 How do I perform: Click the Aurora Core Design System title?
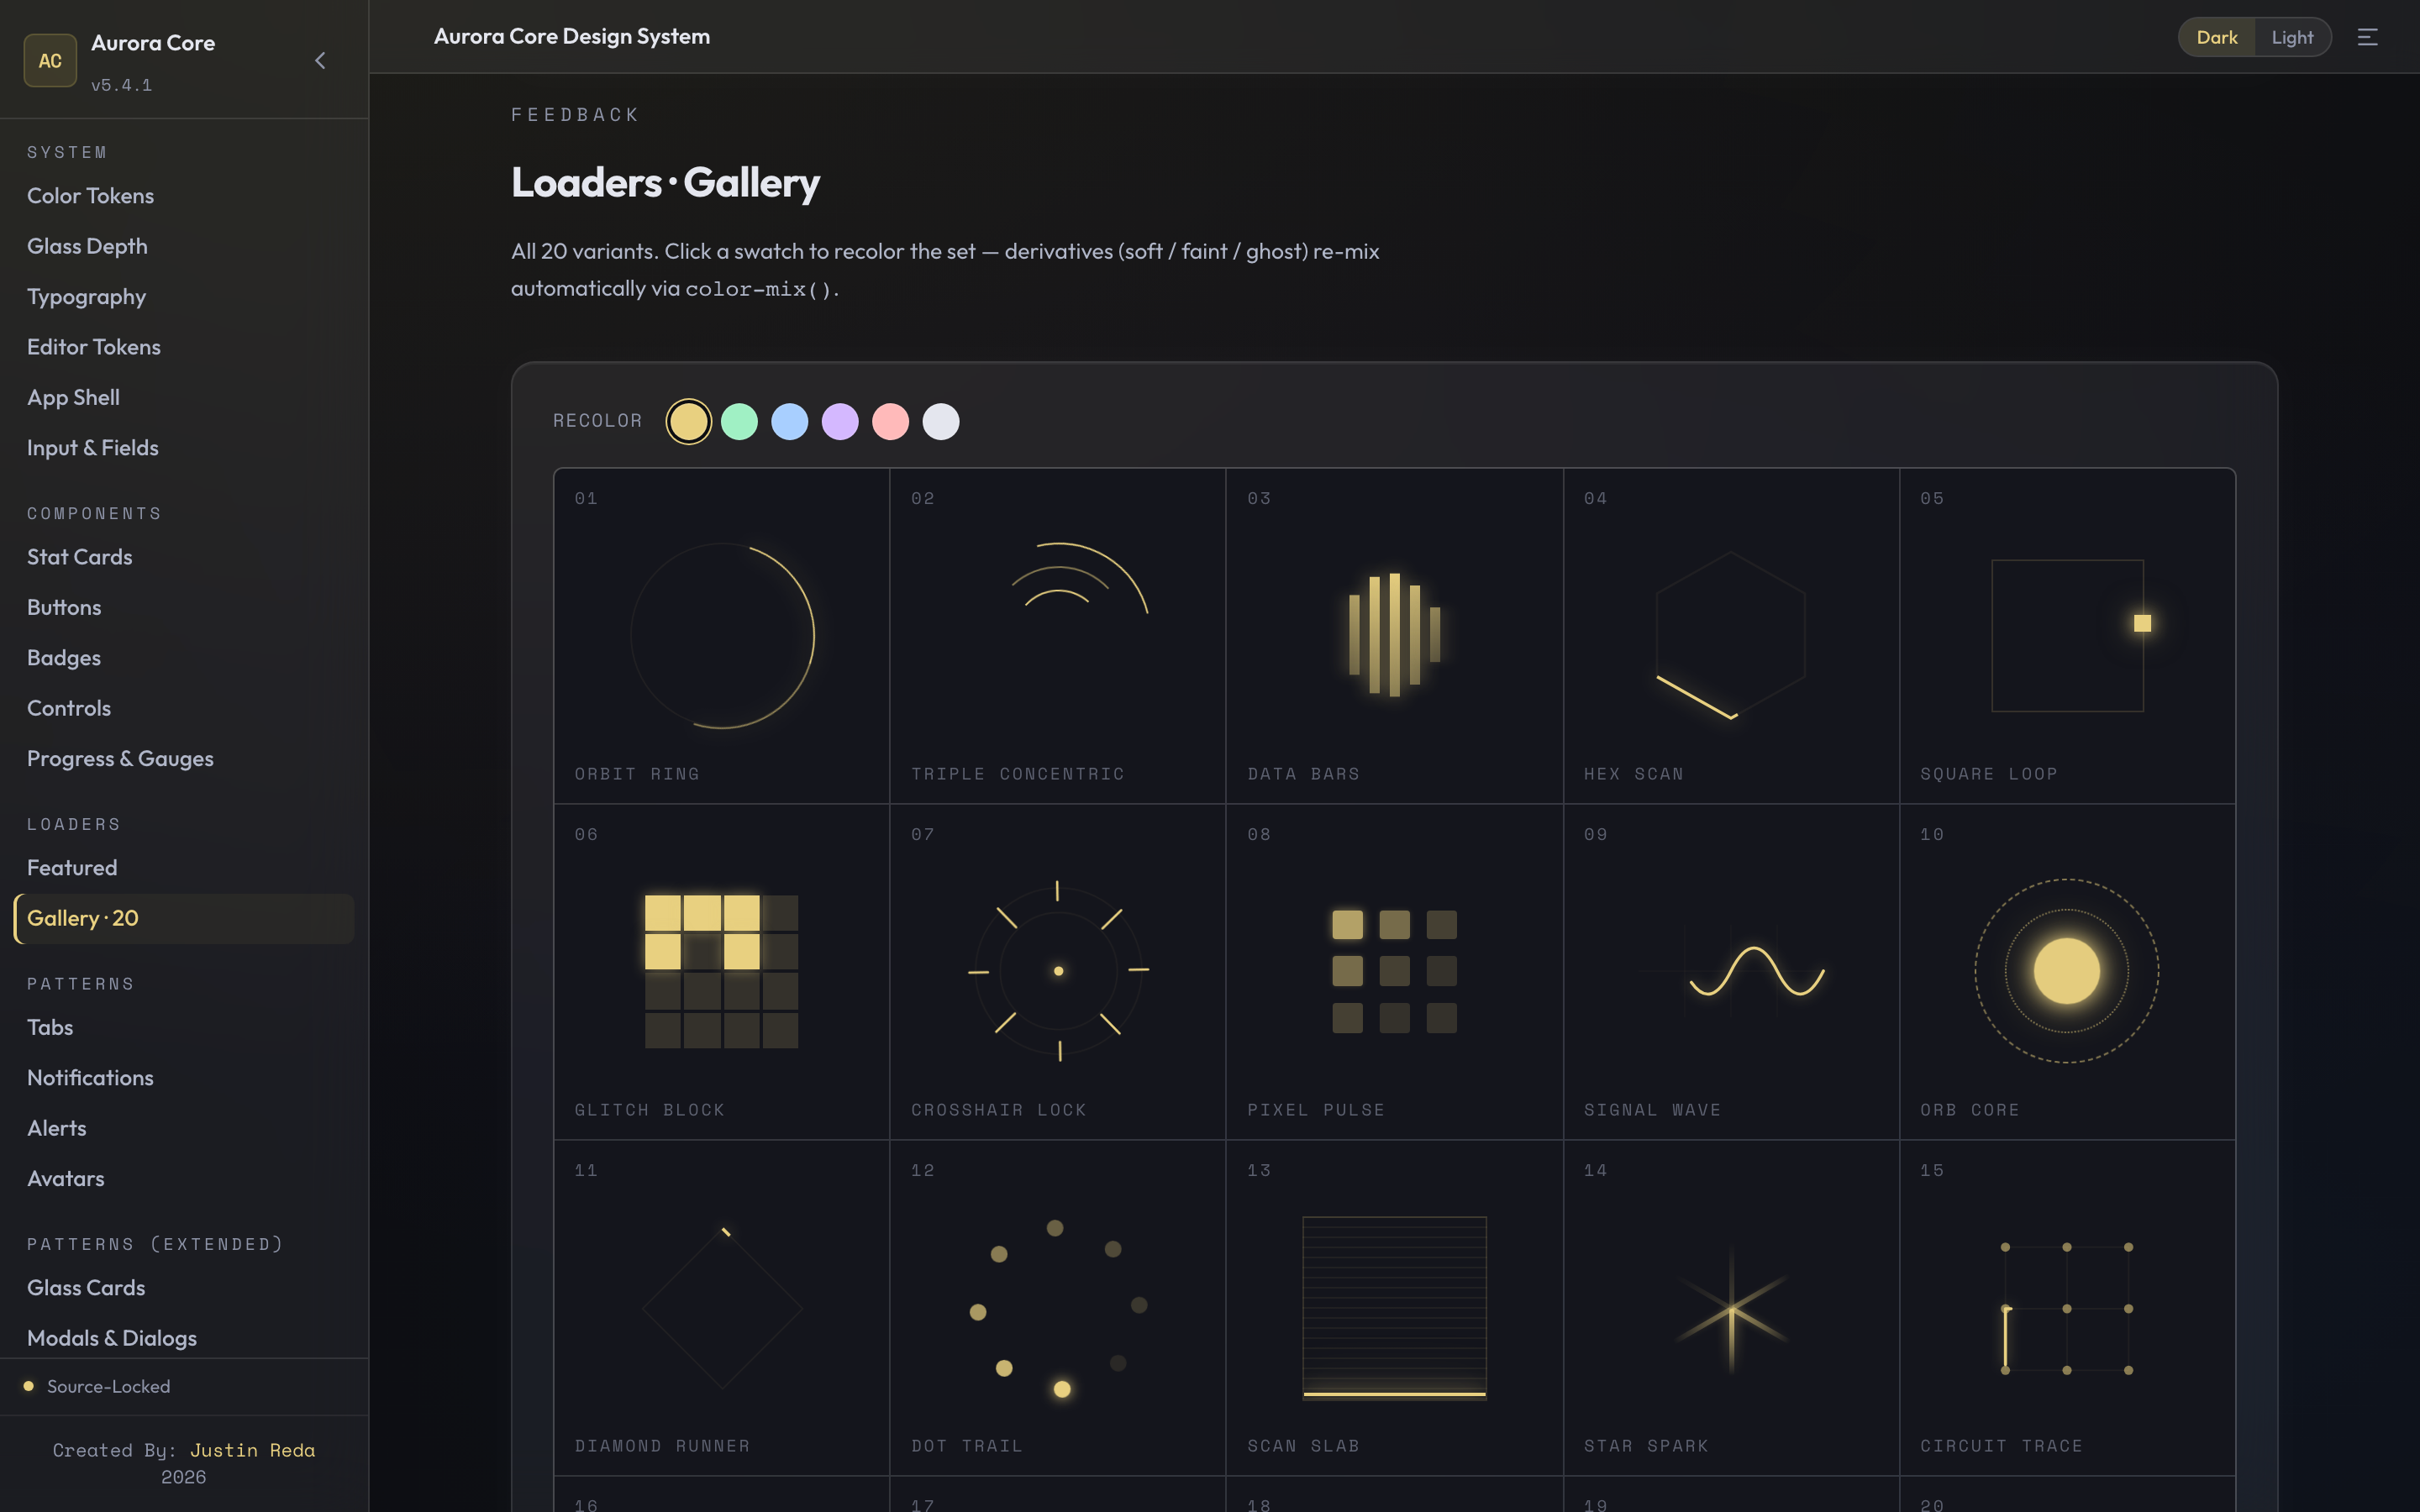click(x=572, y=36)
